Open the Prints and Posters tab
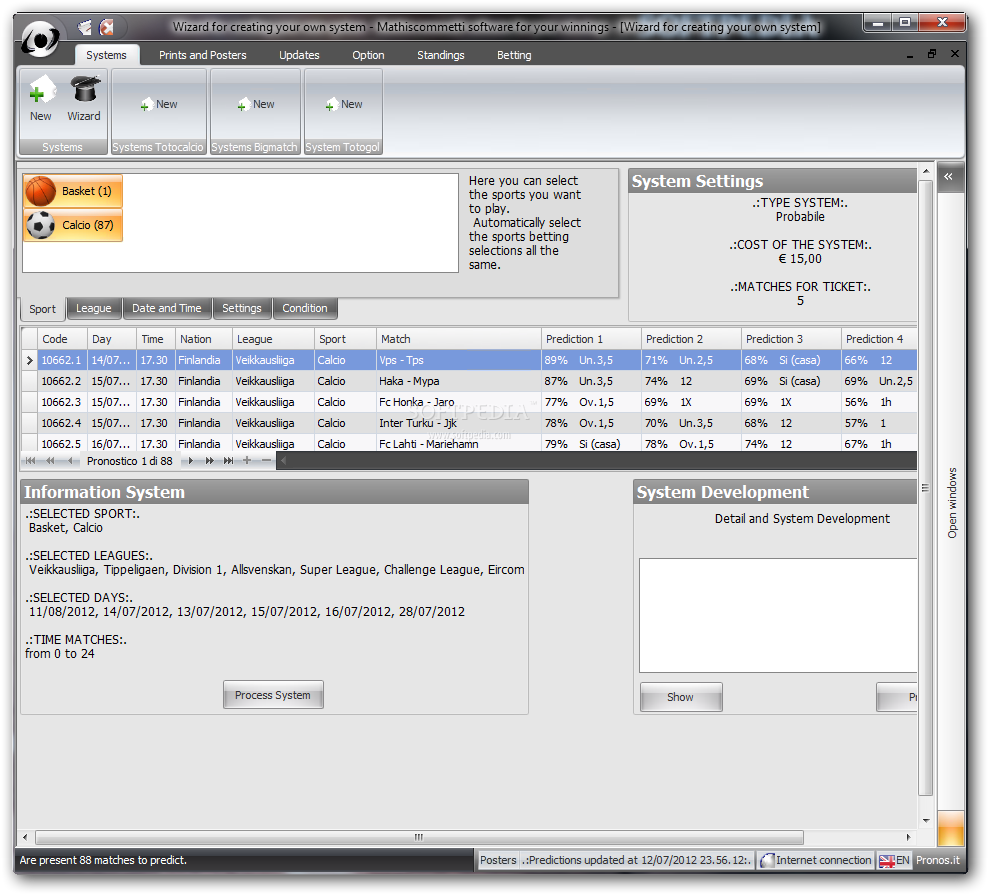 (x=202, y=55)
